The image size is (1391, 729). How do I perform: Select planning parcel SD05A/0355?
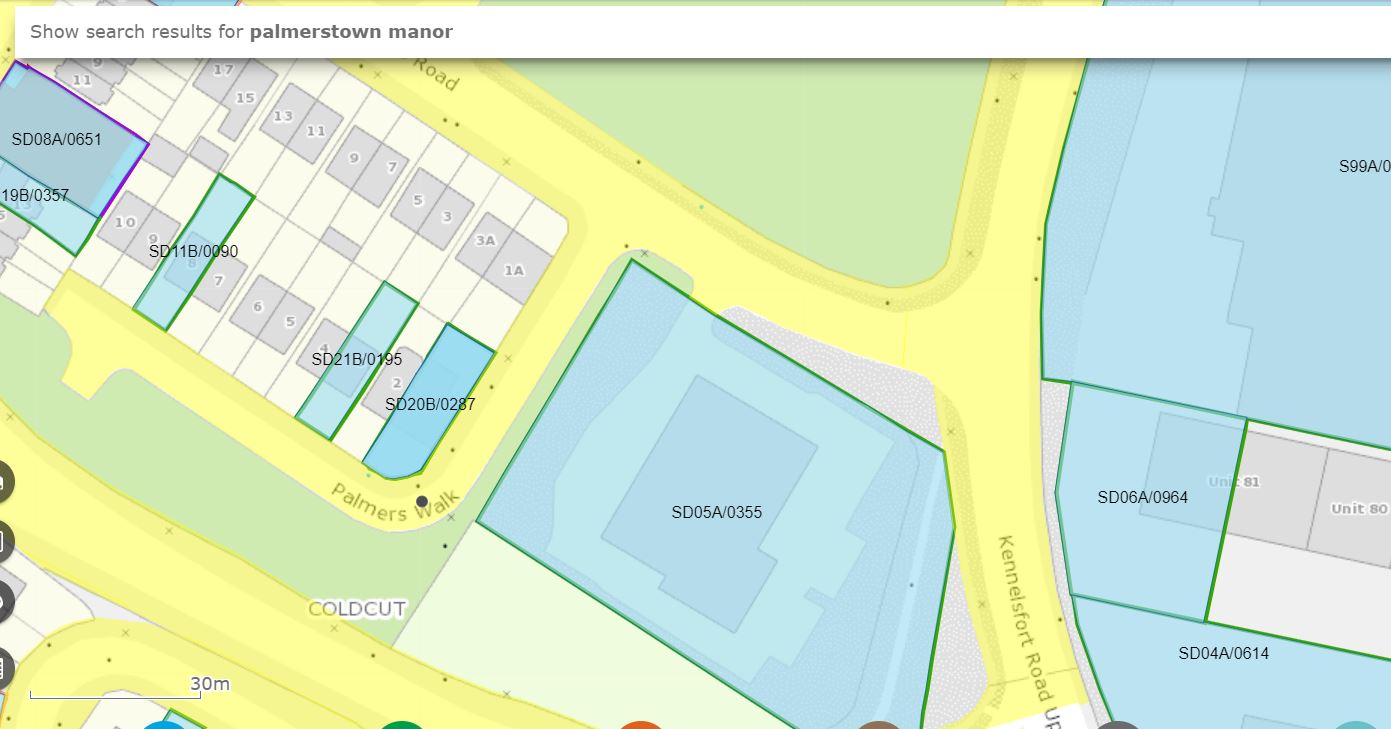[716, 512]
